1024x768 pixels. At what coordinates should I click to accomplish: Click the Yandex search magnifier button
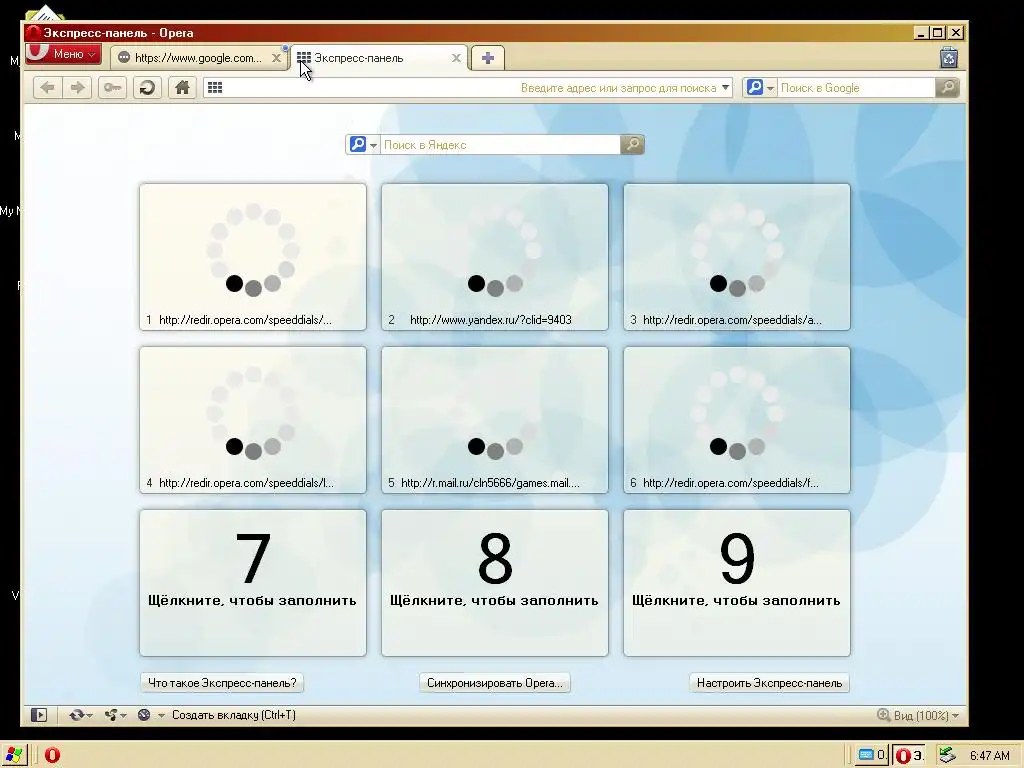click(x=632, y=144)
